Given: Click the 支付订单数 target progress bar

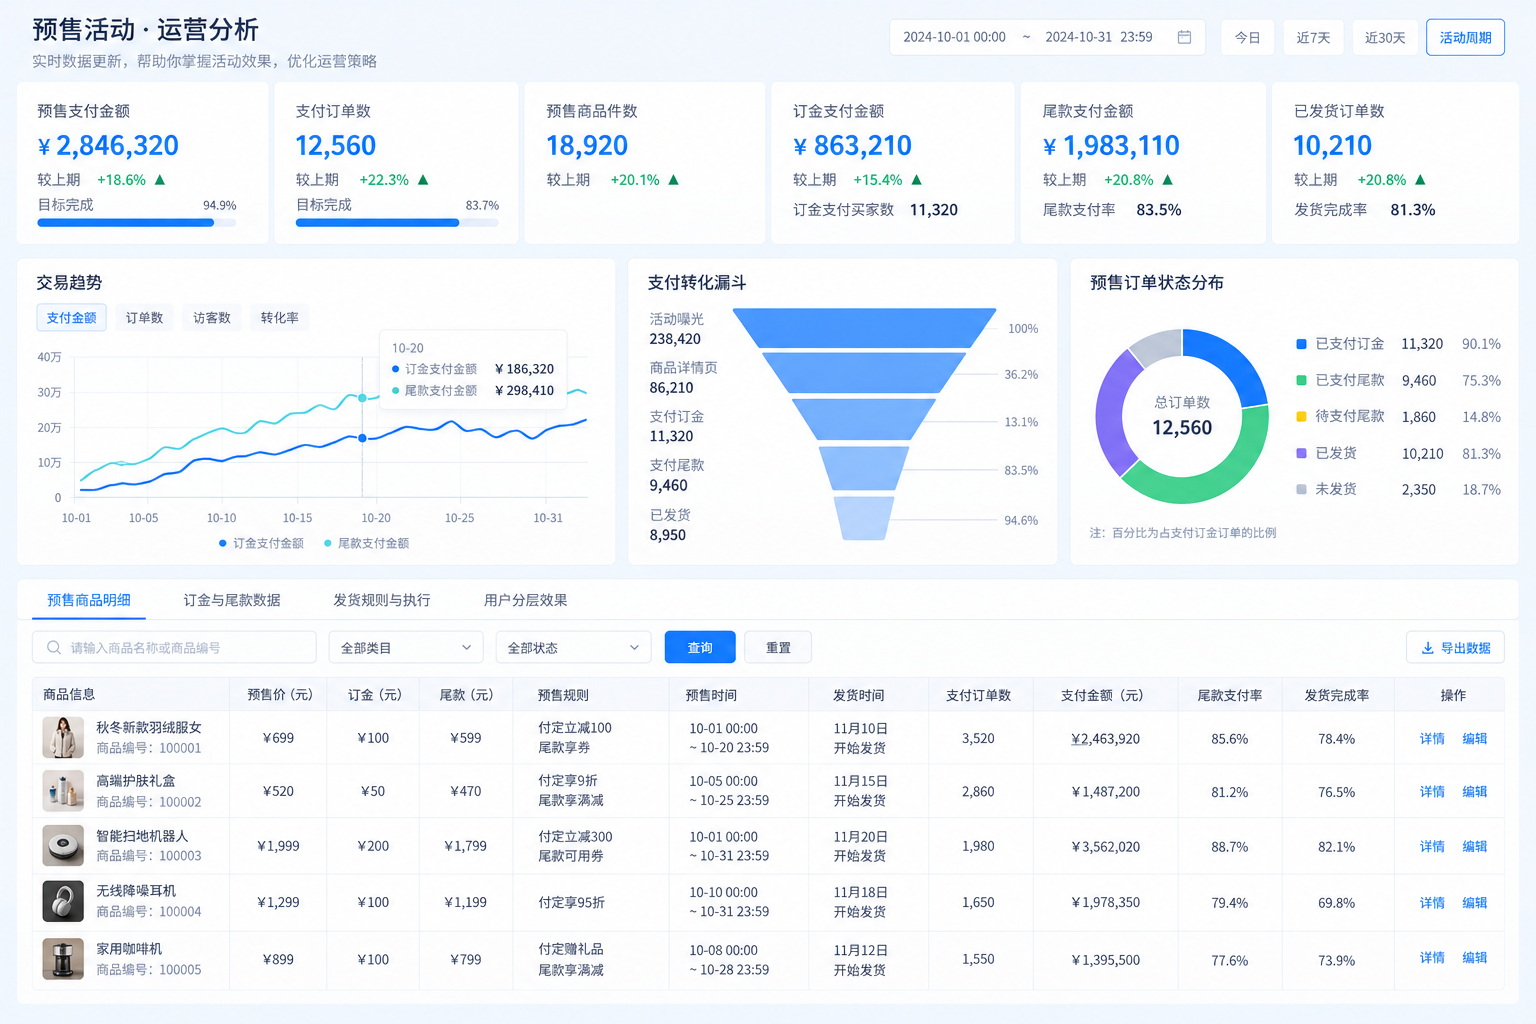Looking at the screenshot, I should [397, 223].
